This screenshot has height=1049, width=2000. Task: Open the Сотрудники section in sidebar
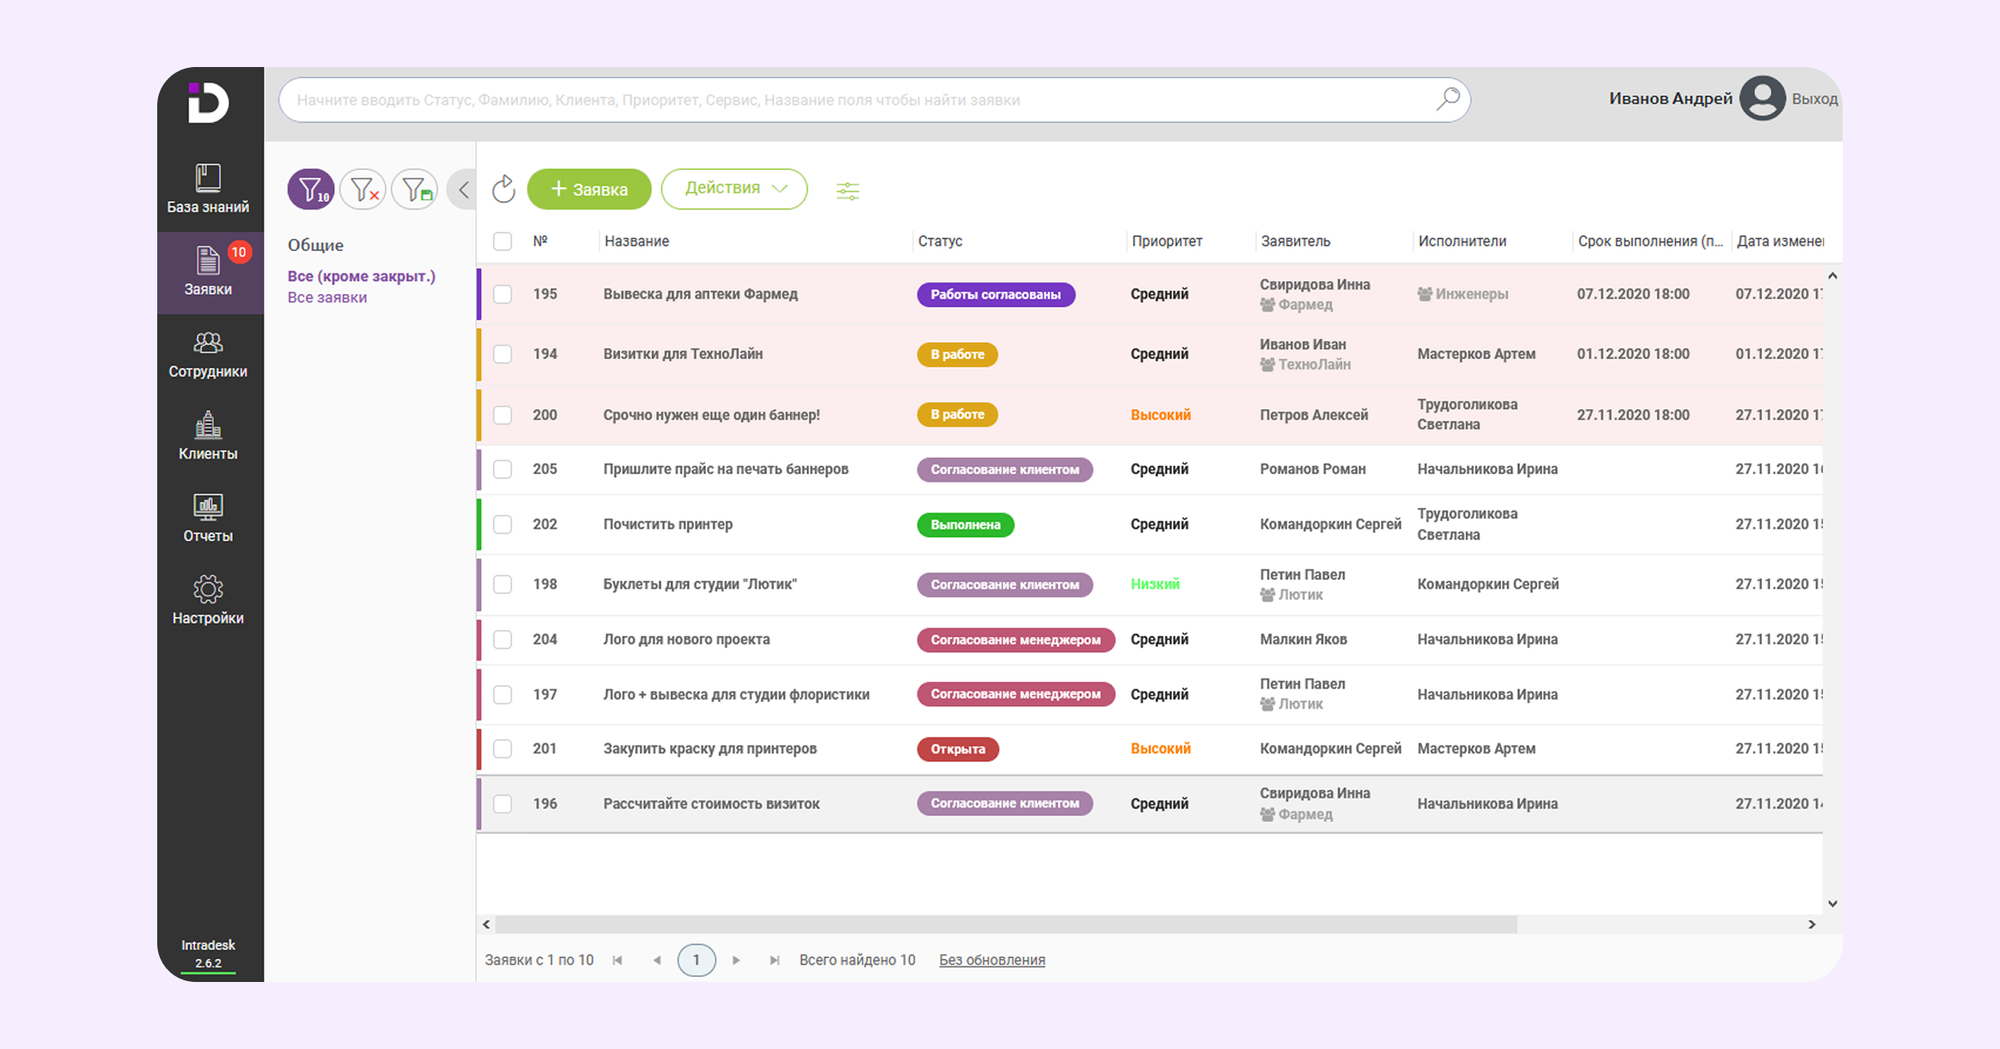[x=208, y=355]
